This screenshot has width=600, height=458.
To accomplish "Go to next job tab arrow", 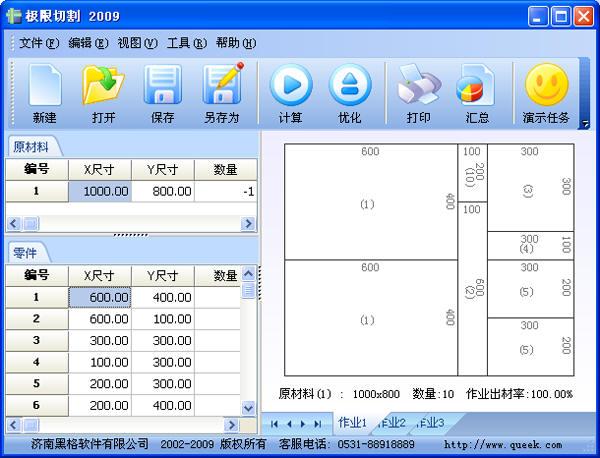I will point(303,424).
